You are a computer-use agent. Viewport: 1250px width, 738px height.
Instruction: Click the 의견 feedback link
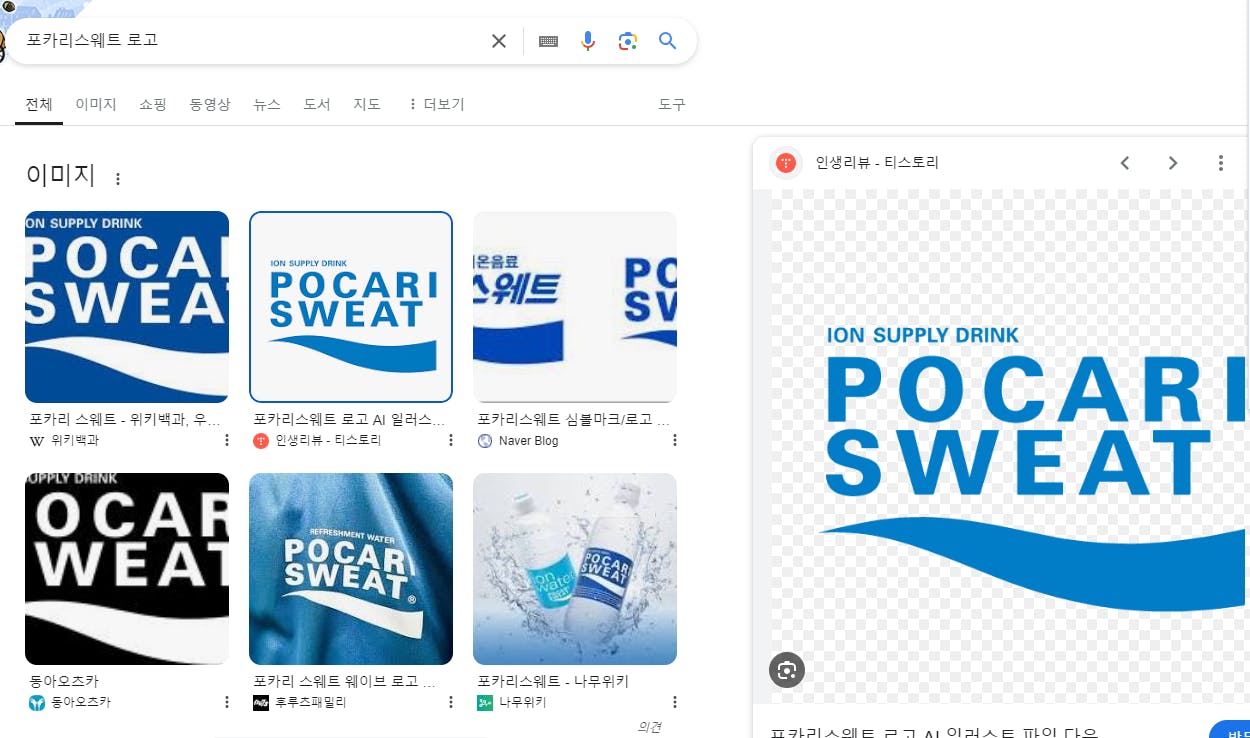(650, 727)
